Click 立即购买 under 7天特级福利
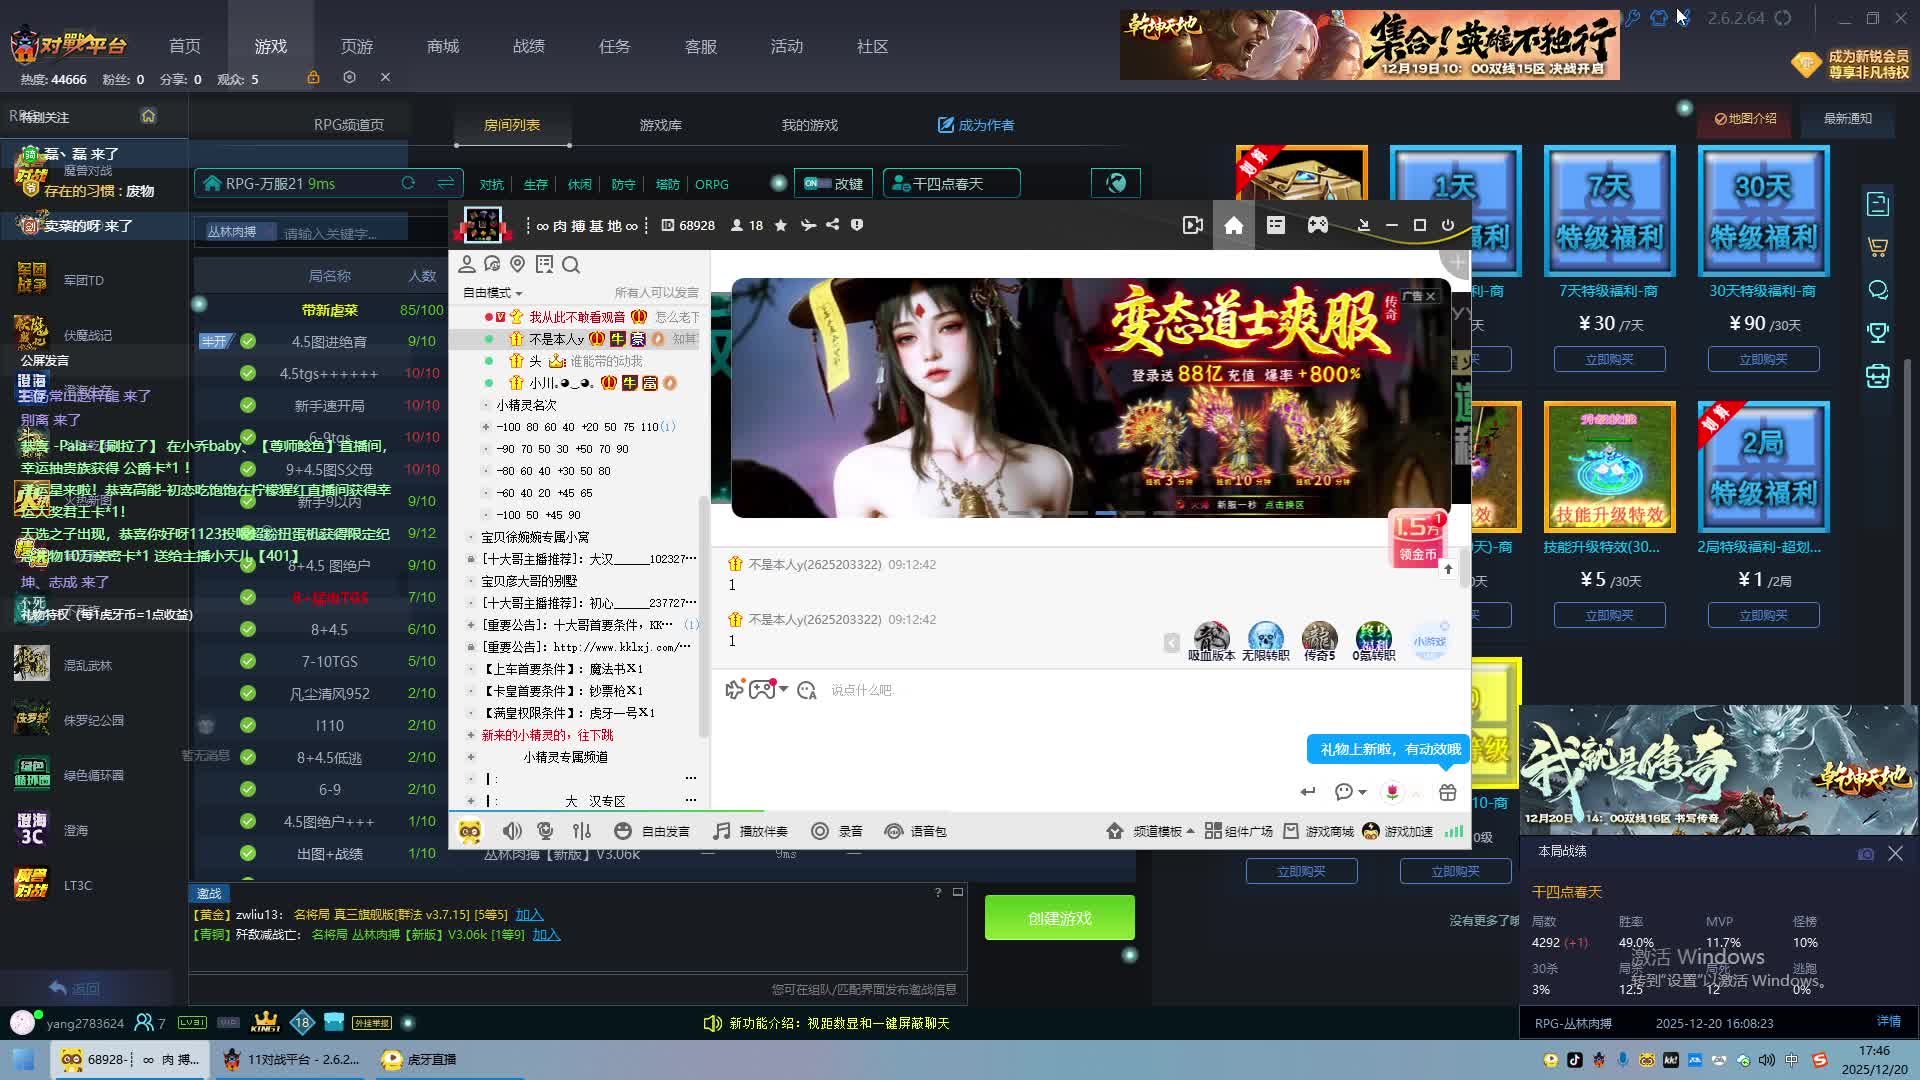This screenshot has width=1920, height=1080. click(1609, 359)
